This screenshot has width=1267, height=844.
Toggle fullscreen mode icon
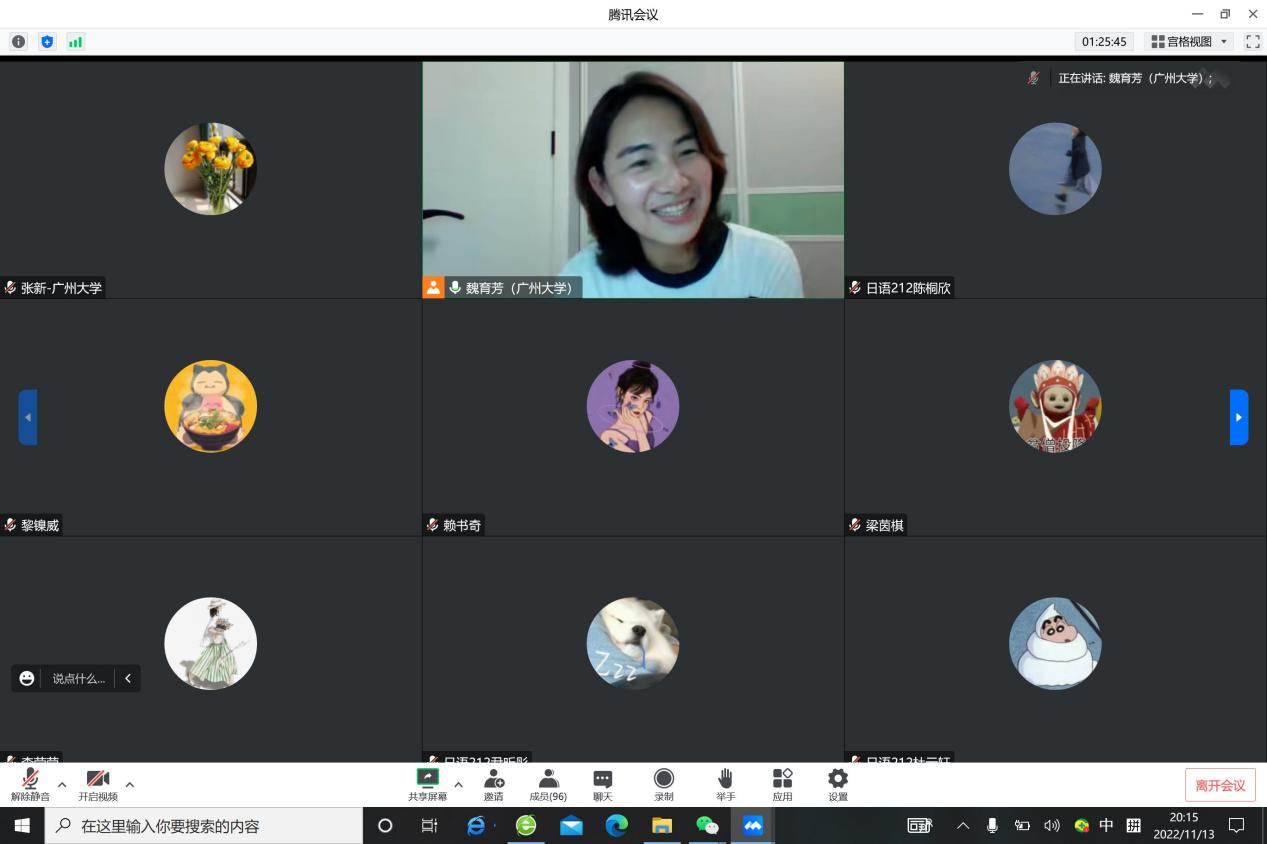click(1252, 42)
